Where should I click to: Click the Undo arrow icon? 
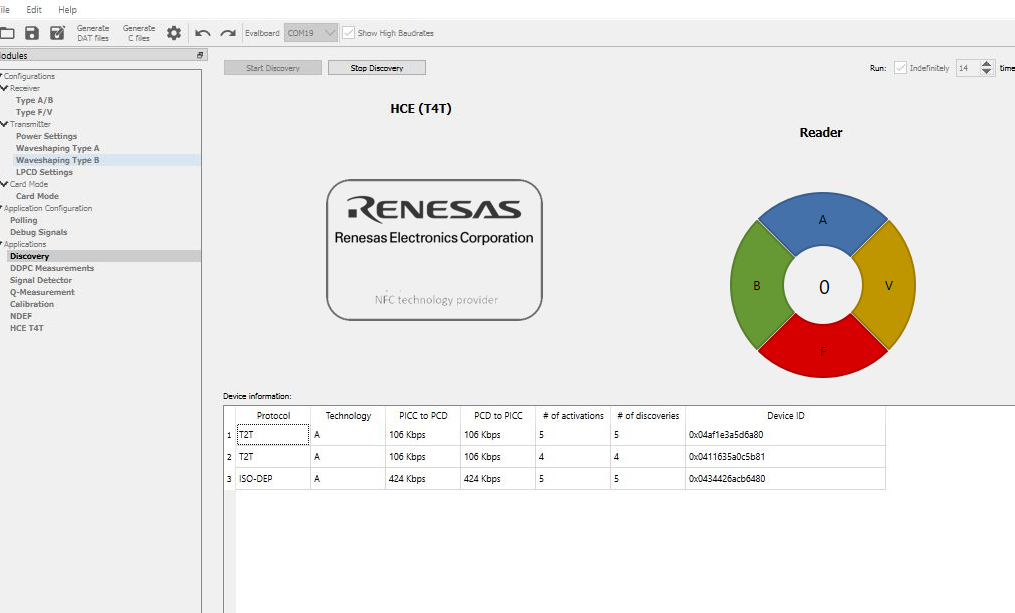(203, 33)
